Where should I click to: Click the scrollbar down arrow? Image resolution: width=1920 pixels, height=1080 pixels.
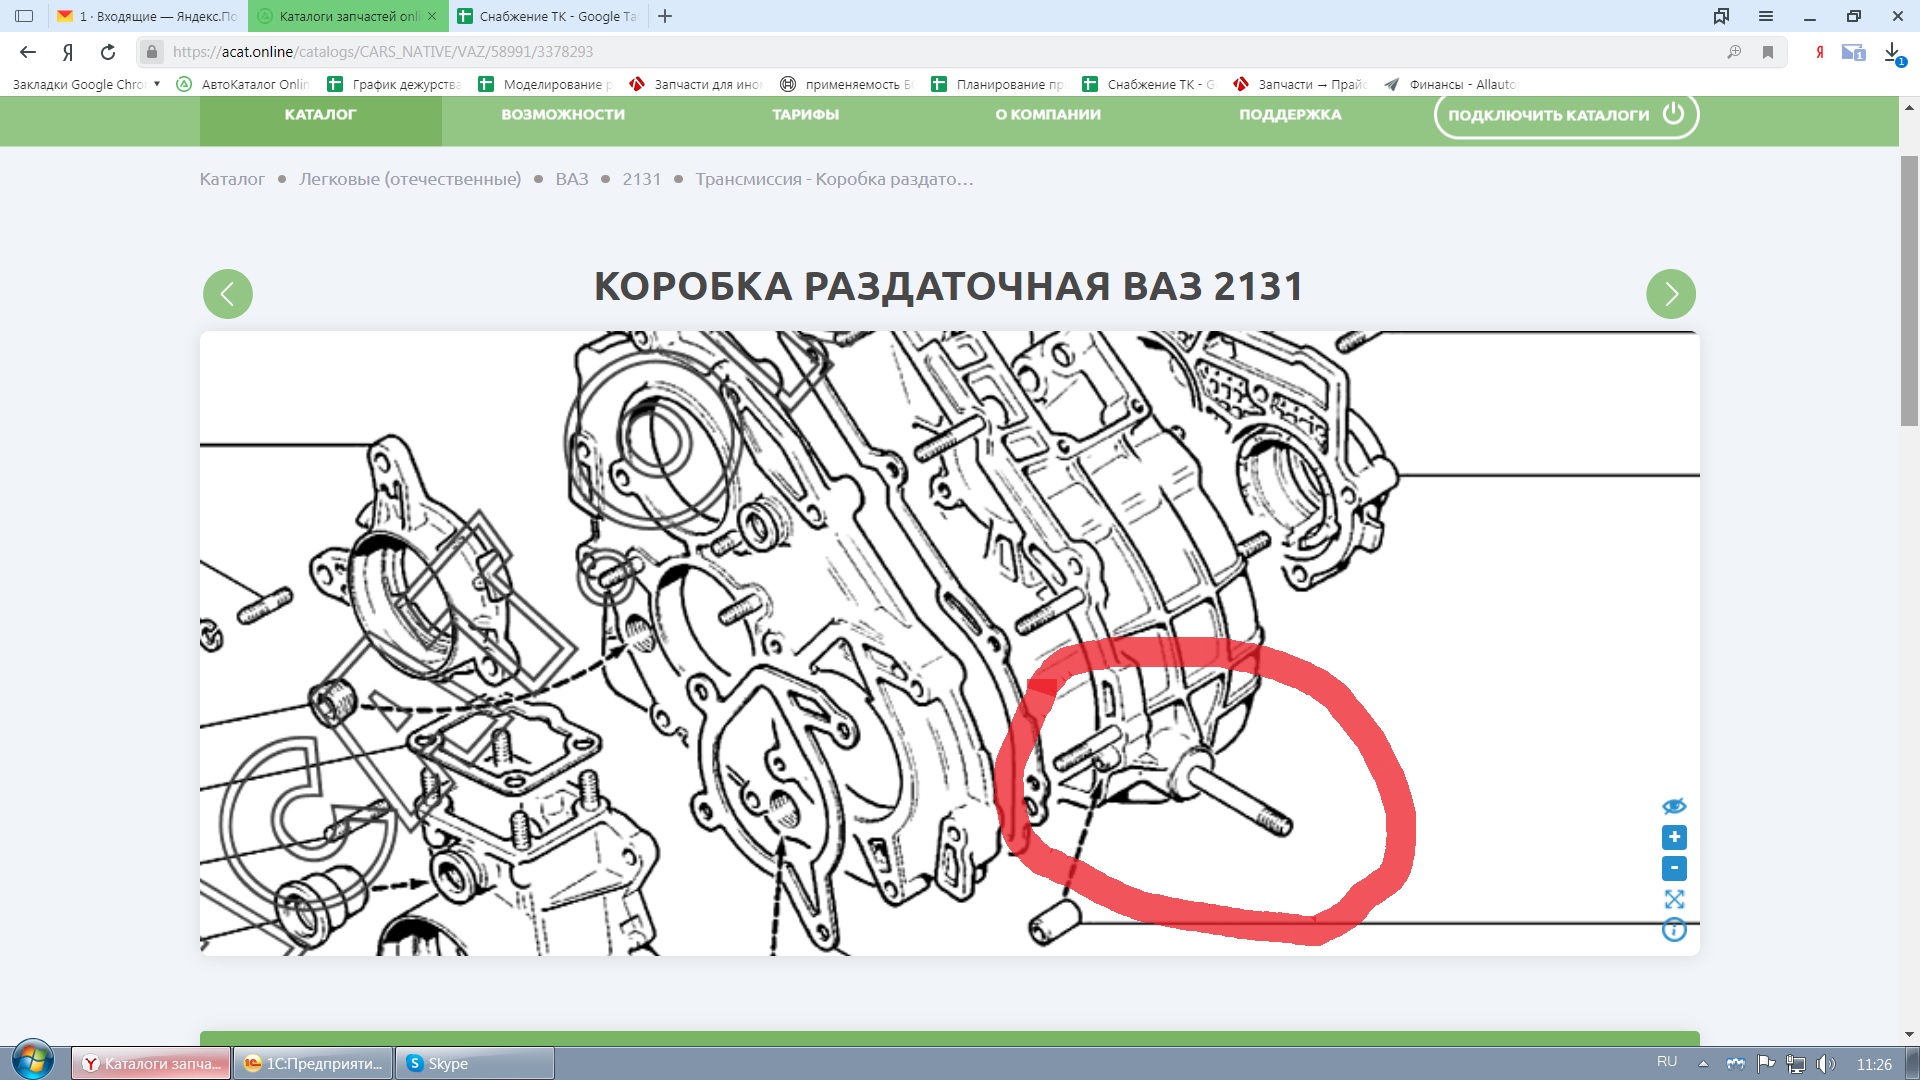point(1909,1035)
